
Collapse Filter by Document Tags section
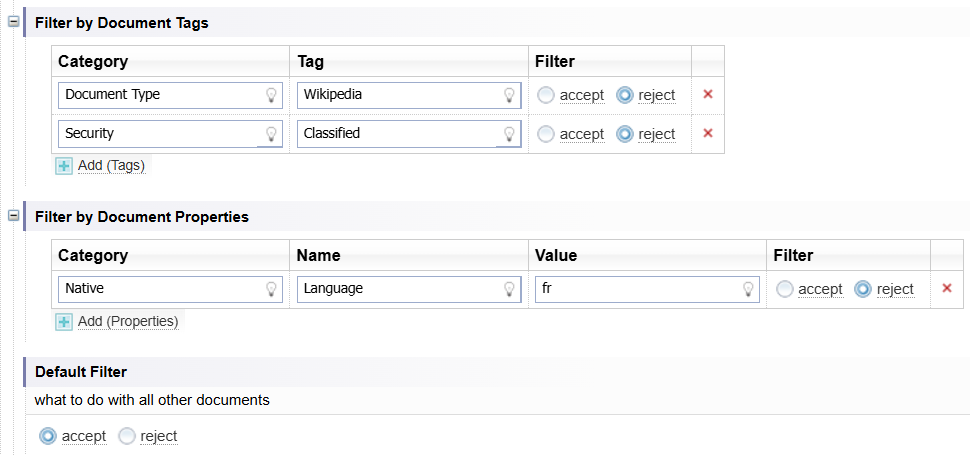tap(14, 22)
